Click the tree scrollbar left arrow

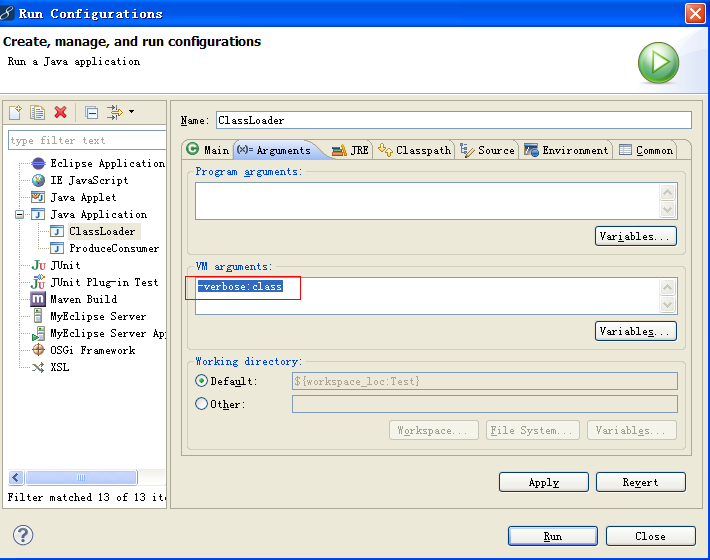[x=16, y=477]
